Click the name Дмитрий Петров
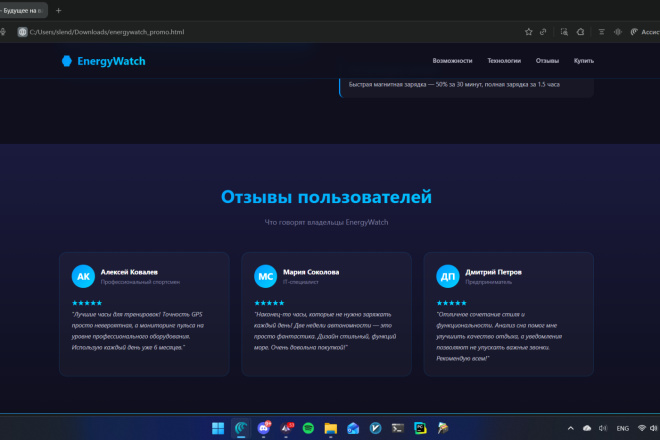The width and height of the screenshot is (660, 440). (493, 272)
